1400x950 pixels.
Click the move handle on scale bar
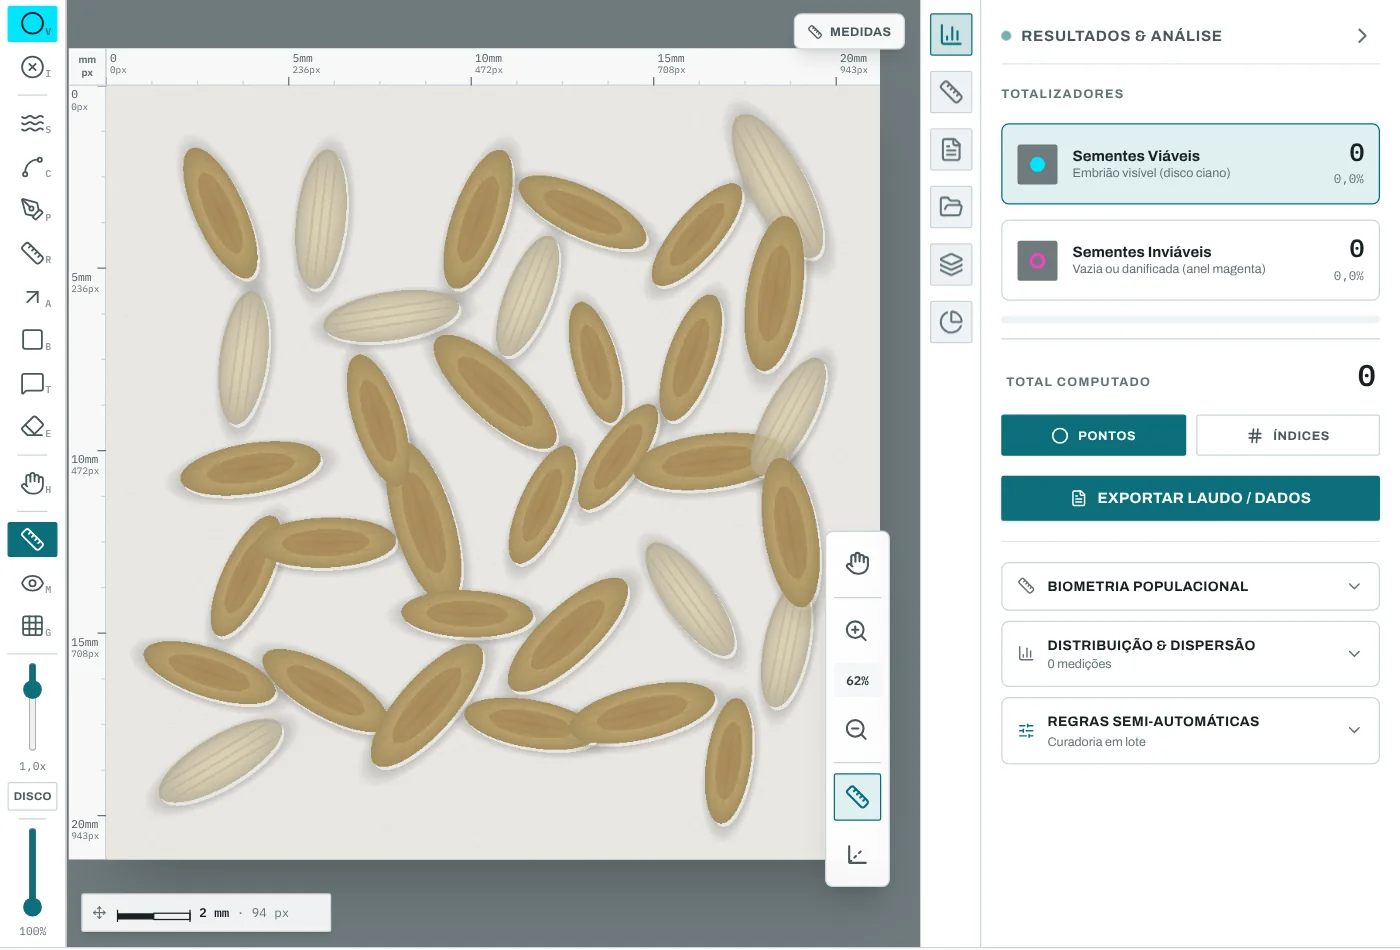tap(99, 913)
